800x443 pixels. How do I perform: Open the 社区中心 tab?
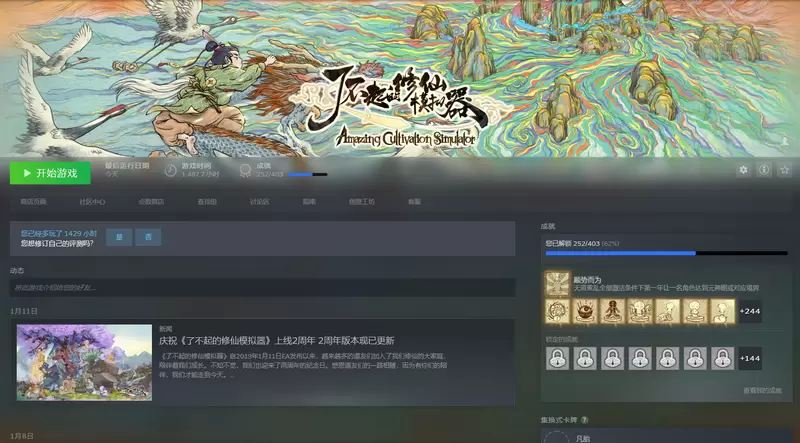pos(92,202)
